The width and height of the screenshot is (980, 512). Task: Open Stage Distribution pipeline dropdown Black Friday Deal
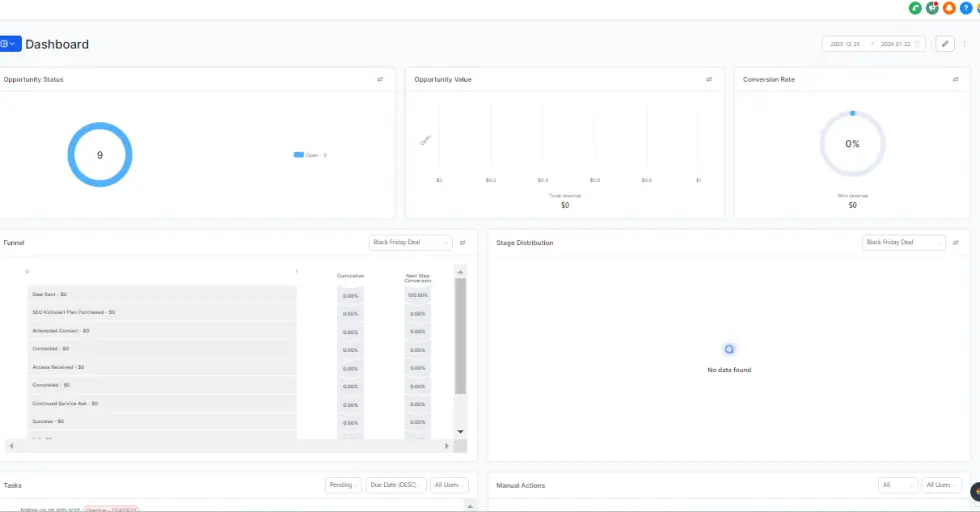(904, 243)
